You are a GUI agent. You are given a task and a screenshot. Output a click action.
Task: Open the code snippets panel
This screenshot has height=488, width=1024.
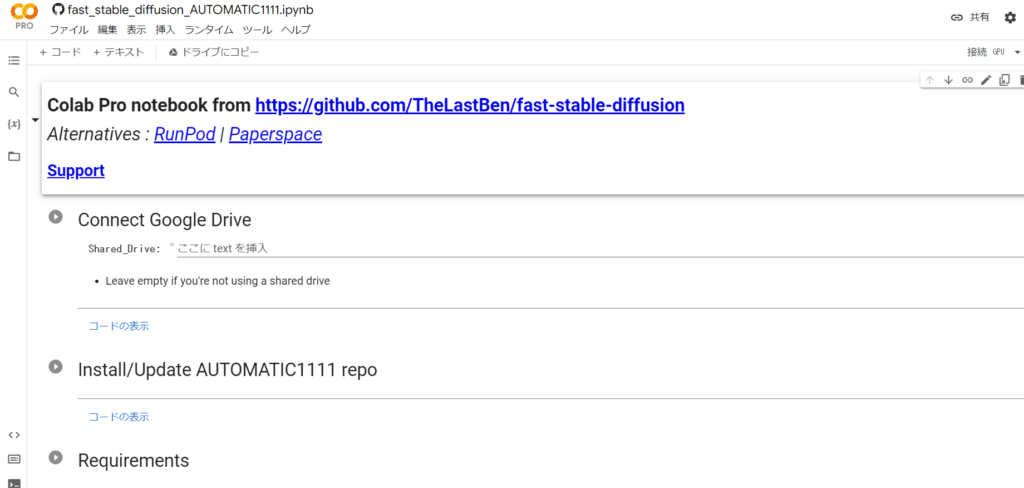(14, 435)
